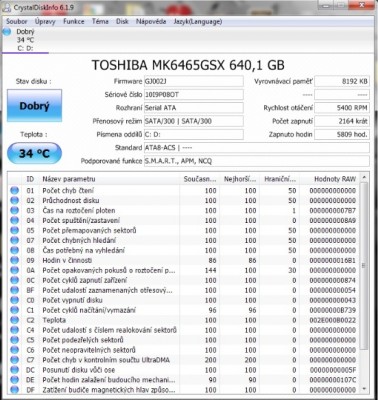Click the scrollbar down arrow in attribute list
Viewport: 378px width, 400px height.
pyautogui.click(x=364, y=389)
